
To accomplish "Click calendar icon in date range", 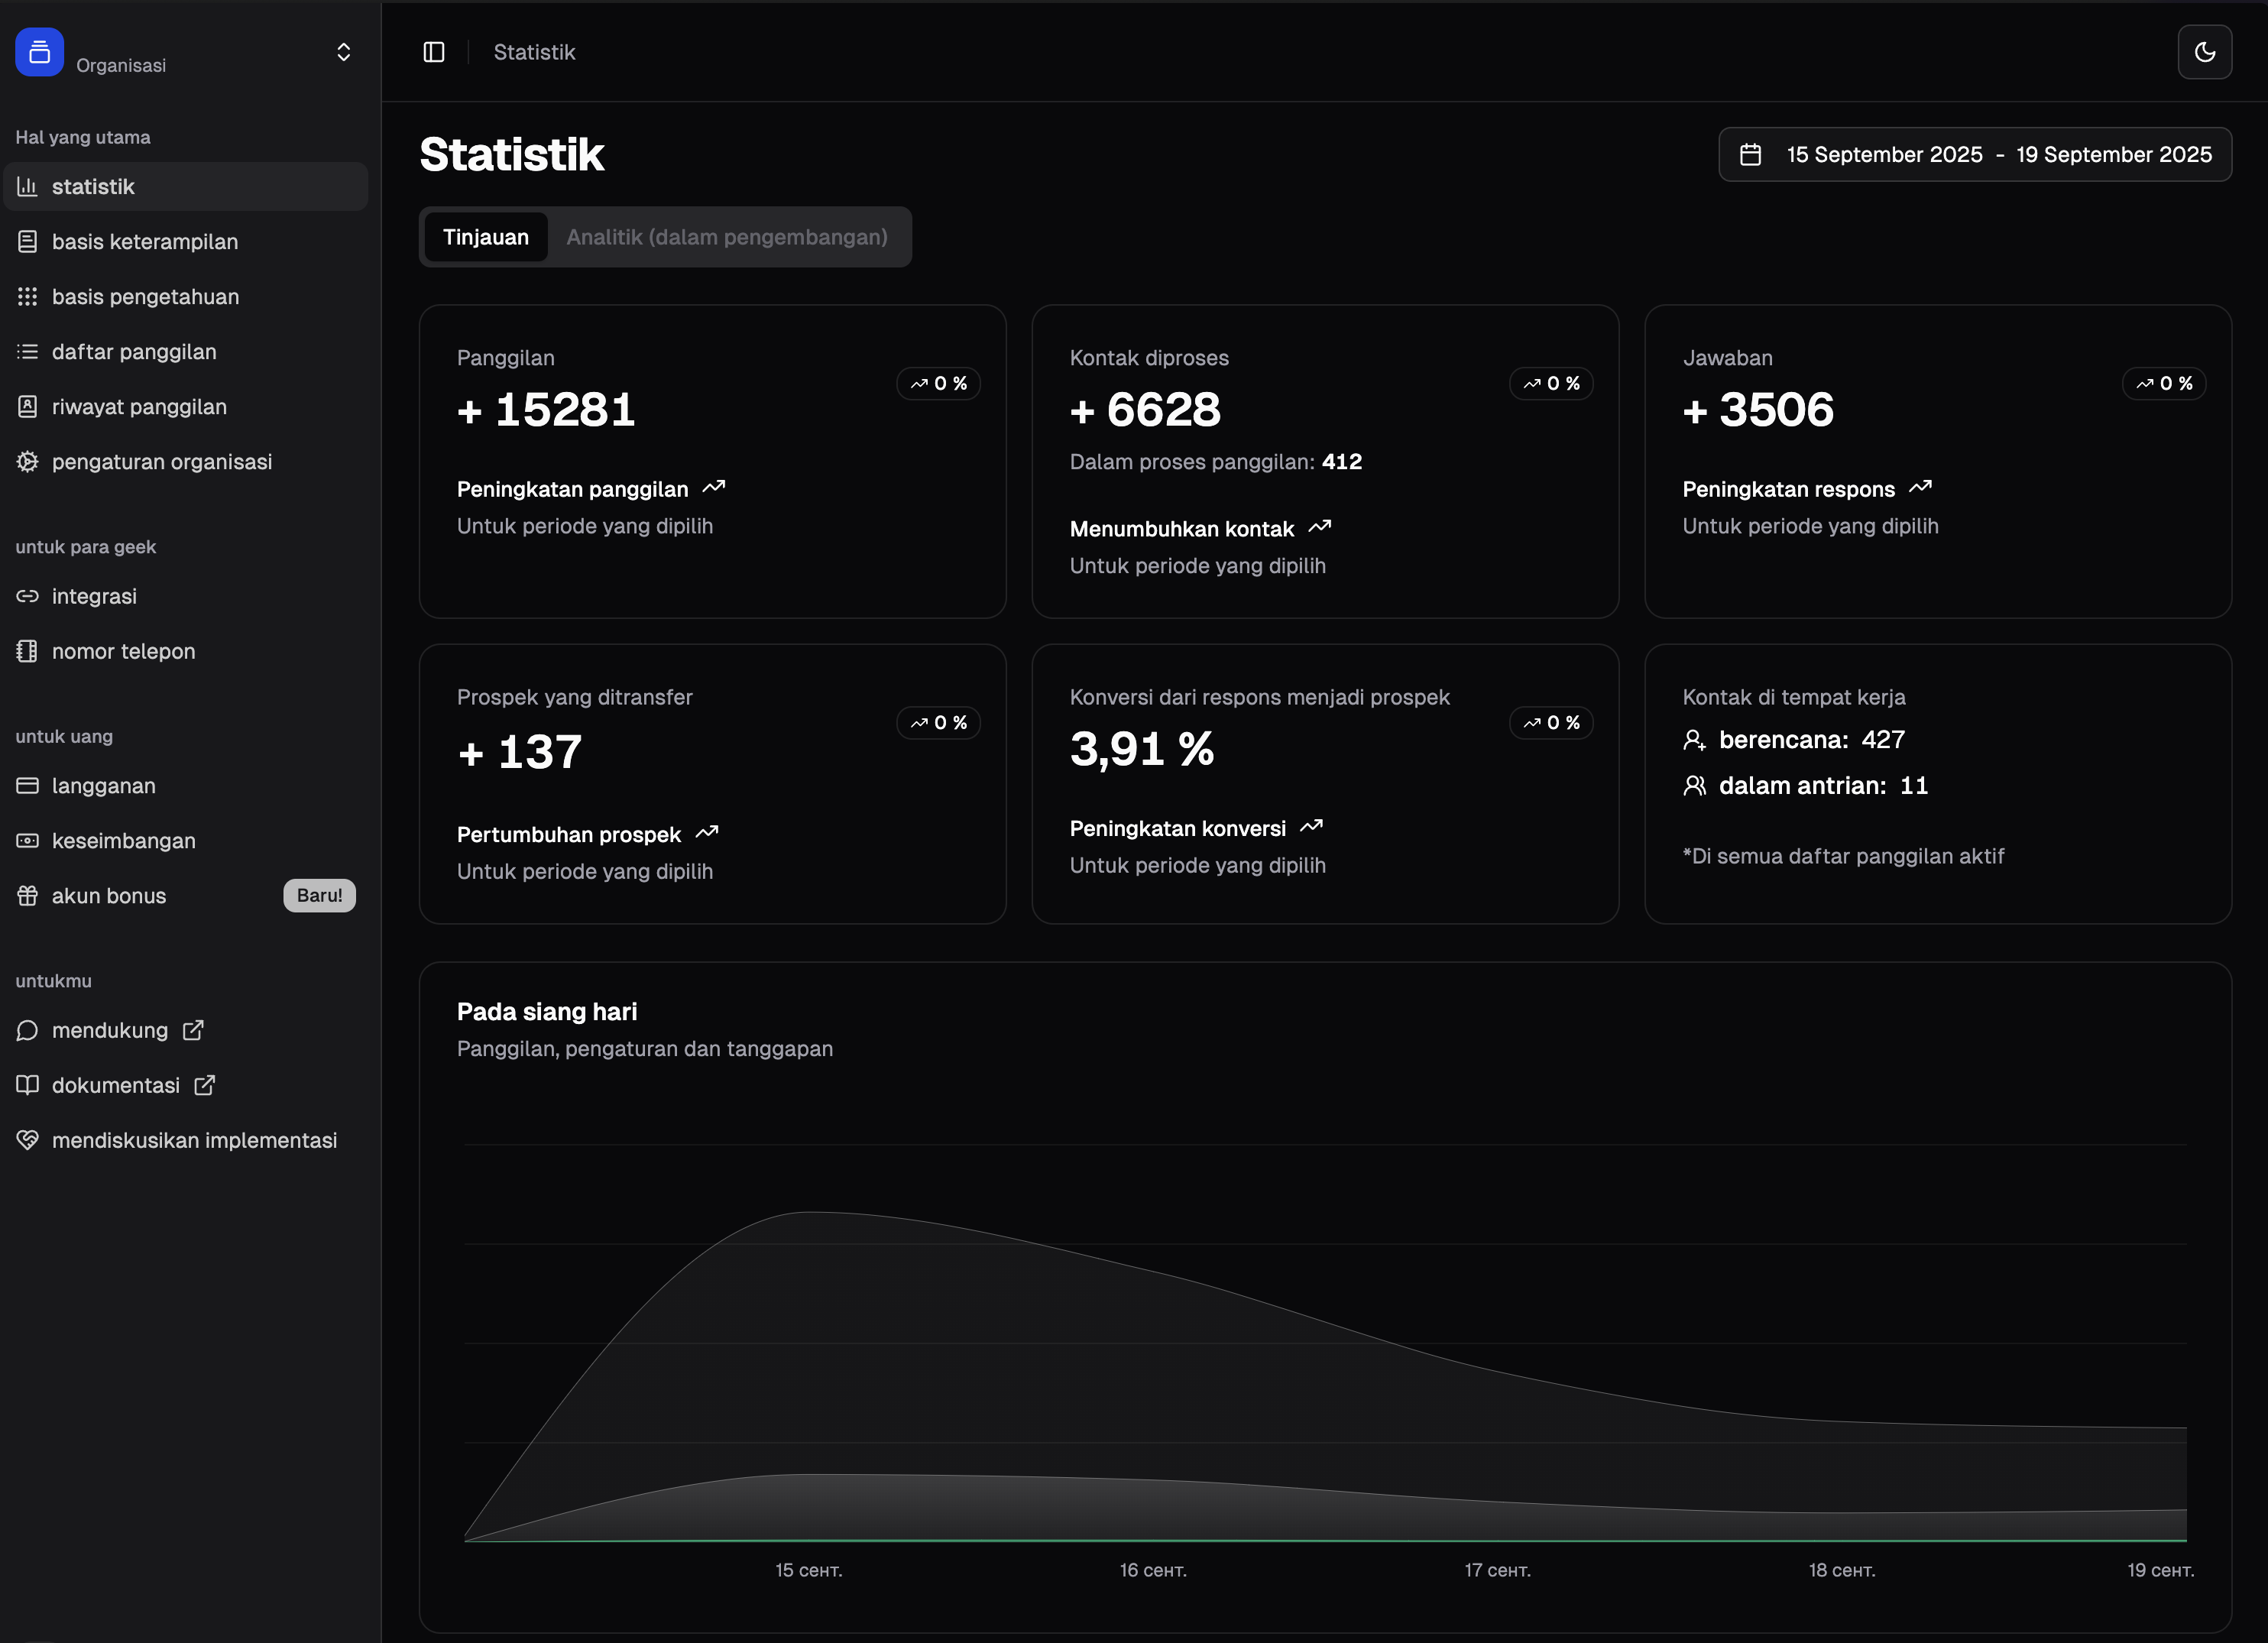I will [1750, 155].
